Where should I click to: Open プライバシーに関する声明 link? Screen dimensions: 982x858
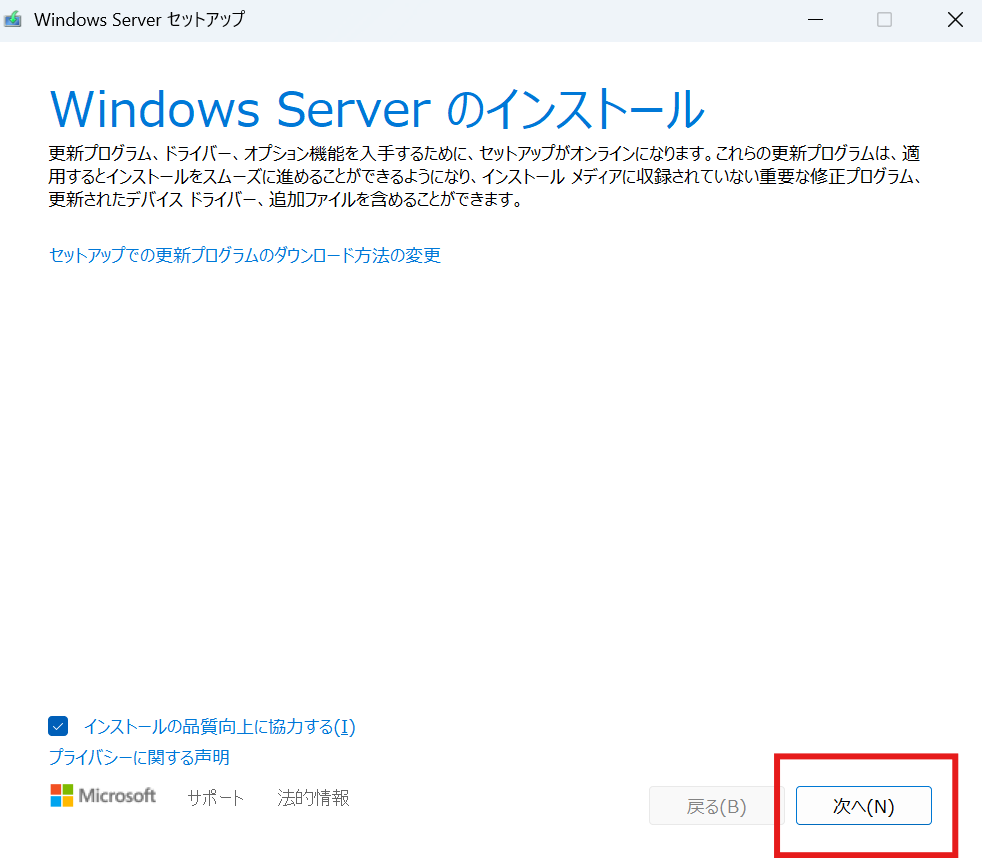coord(139,757)
